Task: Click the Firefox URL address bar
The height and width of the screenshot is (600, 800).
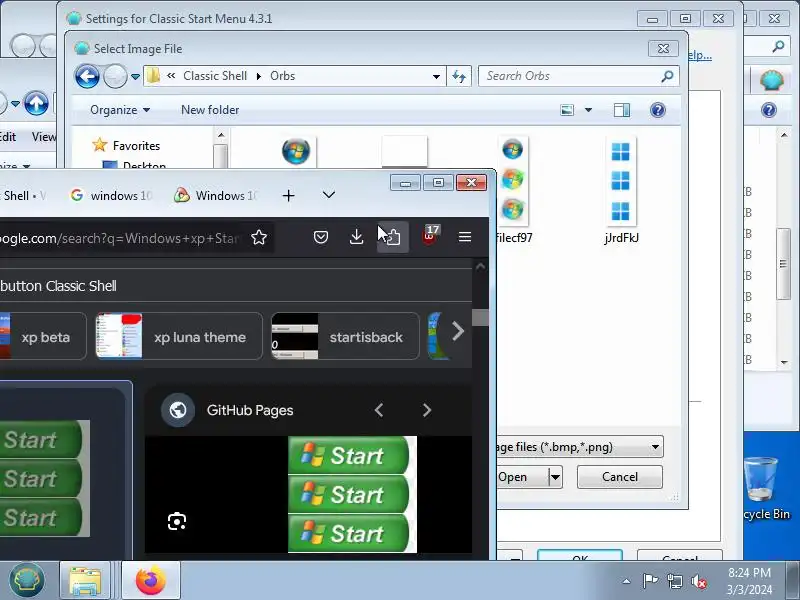Action: 120,238
